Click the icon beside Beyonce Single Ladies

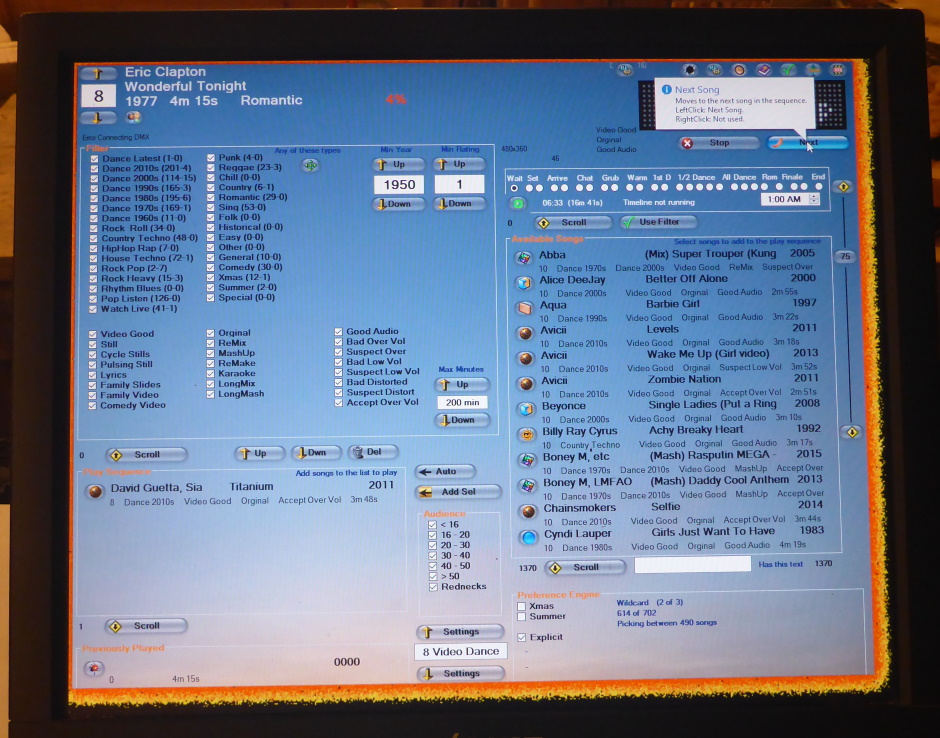coord(526,409)
